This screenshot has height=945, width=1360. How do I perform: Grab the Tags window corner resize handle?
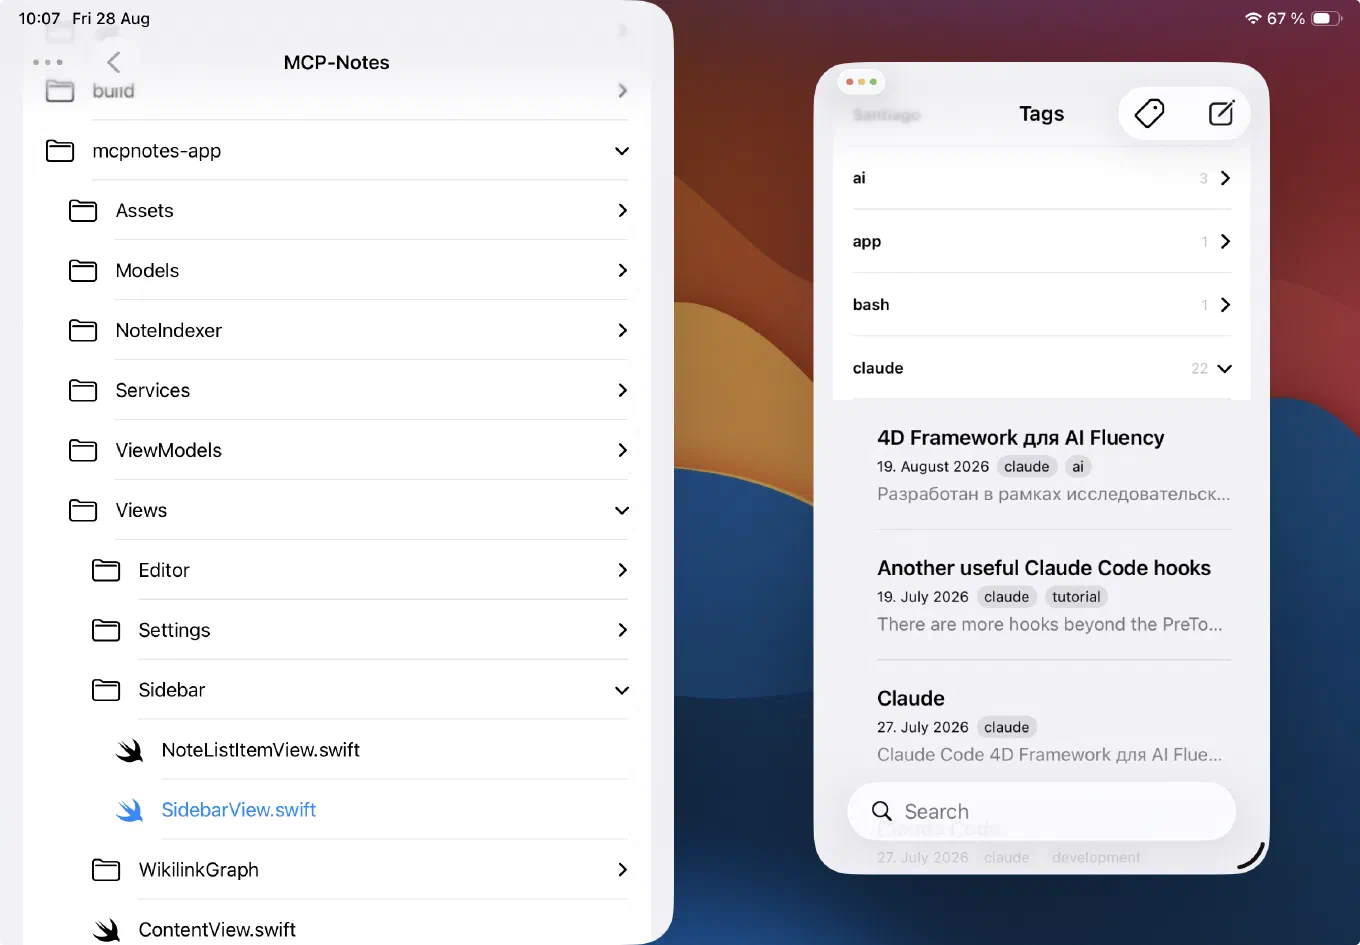click(x=1252, y=856)
